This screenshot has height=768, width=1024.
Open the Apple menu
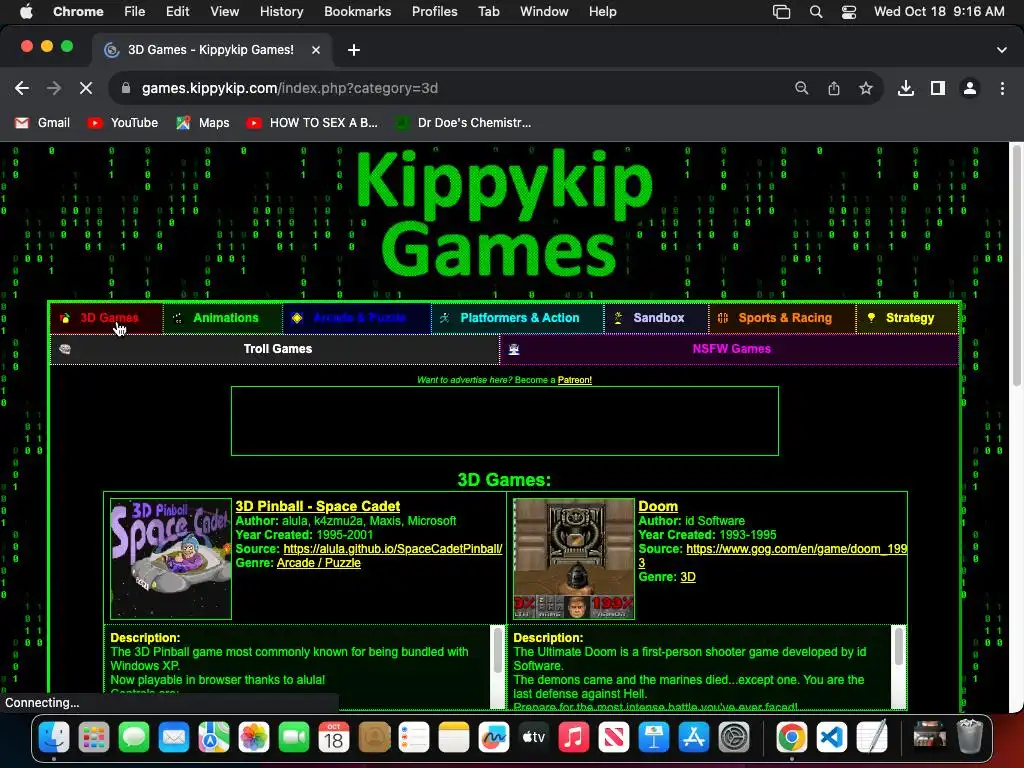[26, 12]
